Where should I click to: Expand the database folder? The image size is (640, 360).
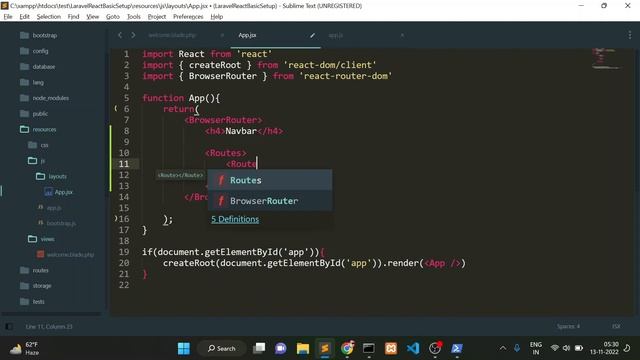pyautogui.click(x=38, y=67)
